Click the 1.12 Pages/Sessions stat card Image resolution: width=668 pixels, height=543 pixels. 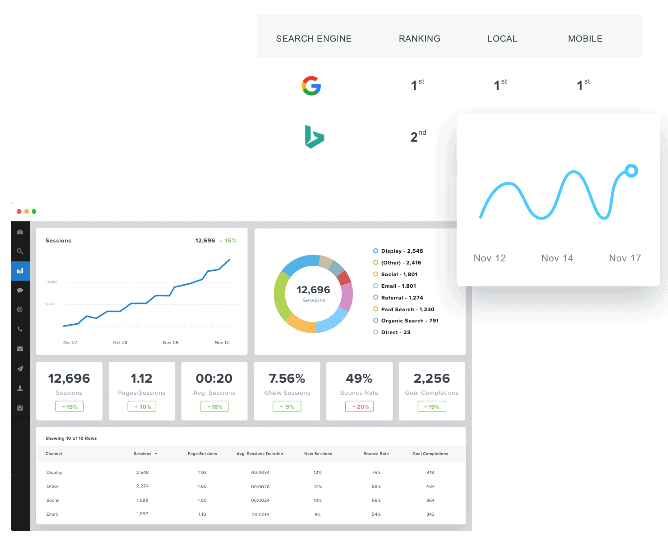tap(142, 391)
